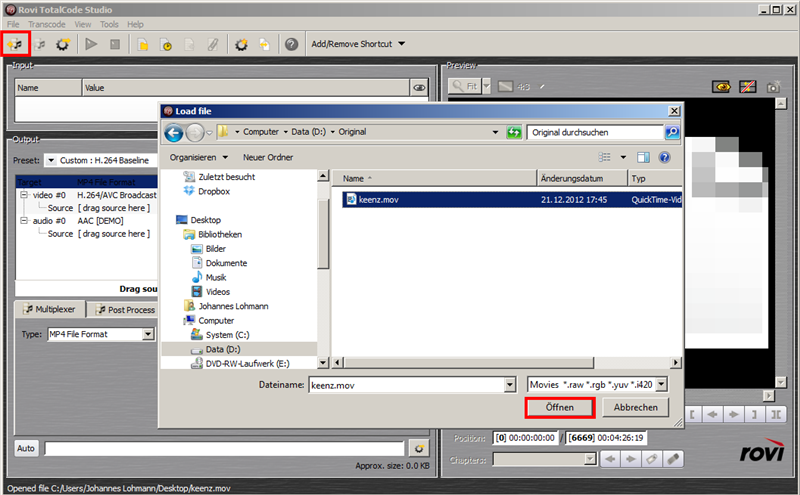Open the Tools menu
Screen dimensions: 800x495
tap(109, 24)
